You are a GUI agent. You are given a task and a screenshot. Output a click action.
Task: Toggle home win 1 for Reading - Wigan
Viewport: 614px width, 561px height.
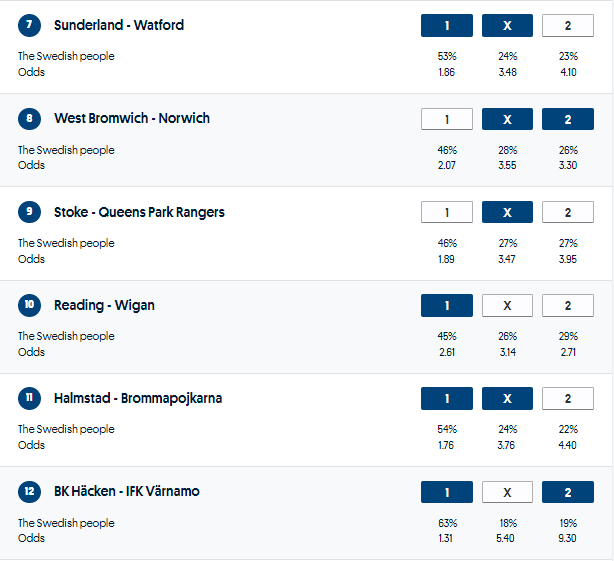(447, 305)
